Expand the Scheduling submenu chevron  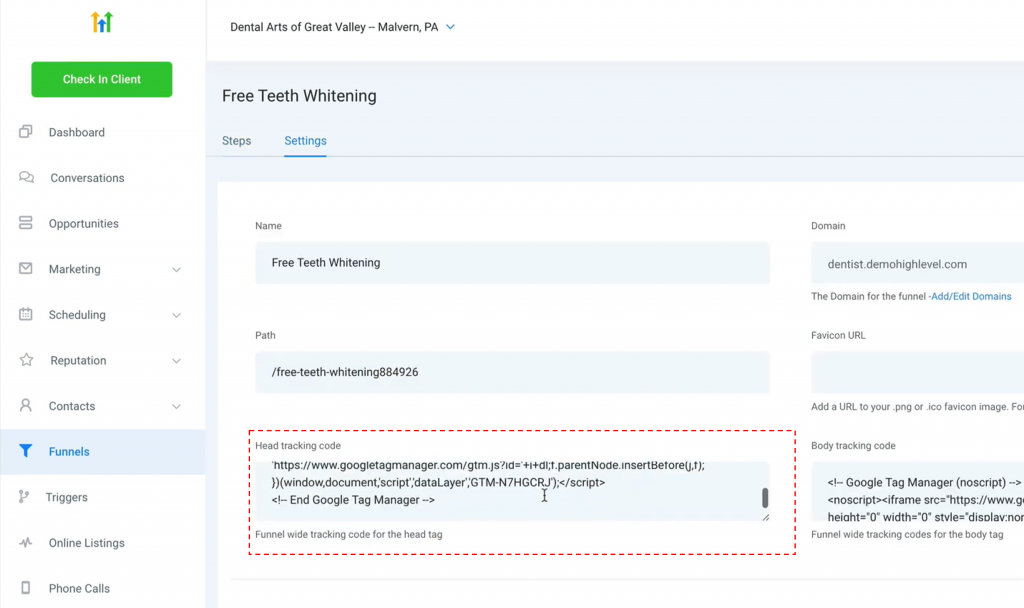176,315
